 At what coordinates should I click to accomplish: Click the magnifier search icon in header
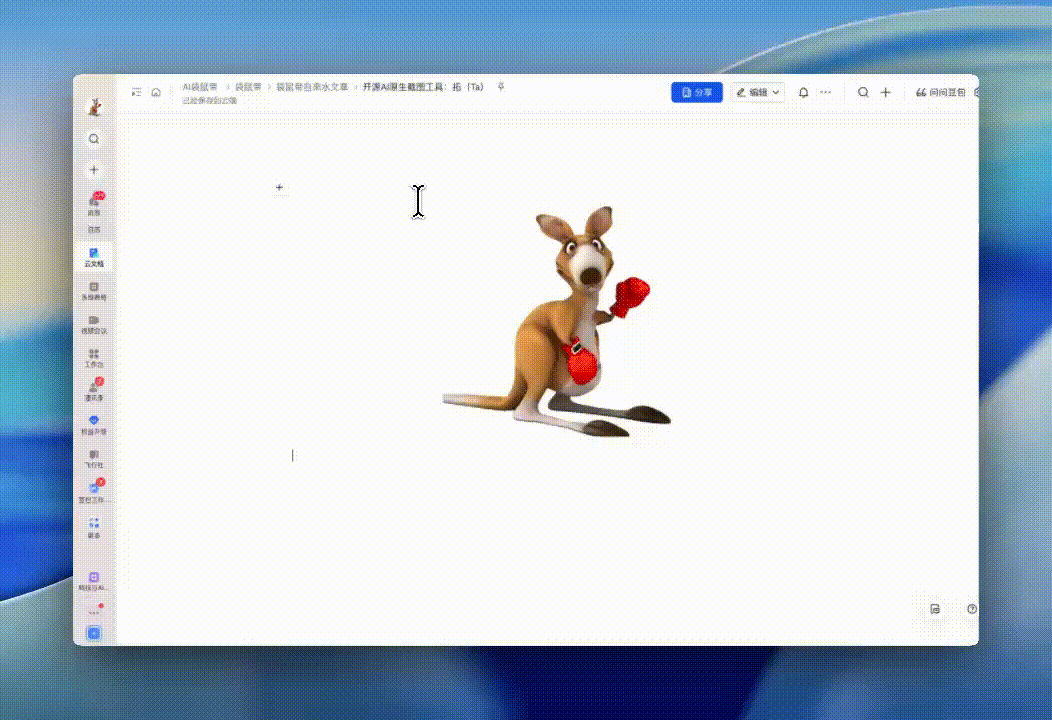pos(863,93)
